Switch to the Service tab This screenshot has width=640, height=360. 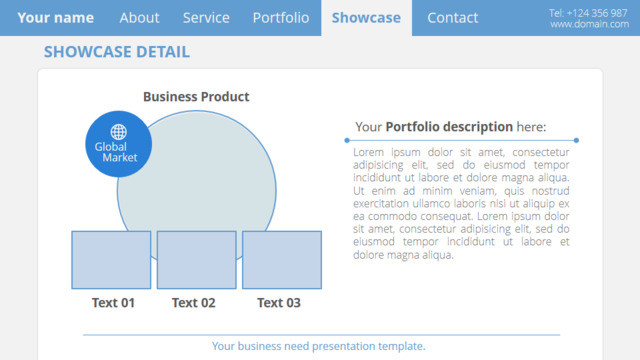click(206, 18)
